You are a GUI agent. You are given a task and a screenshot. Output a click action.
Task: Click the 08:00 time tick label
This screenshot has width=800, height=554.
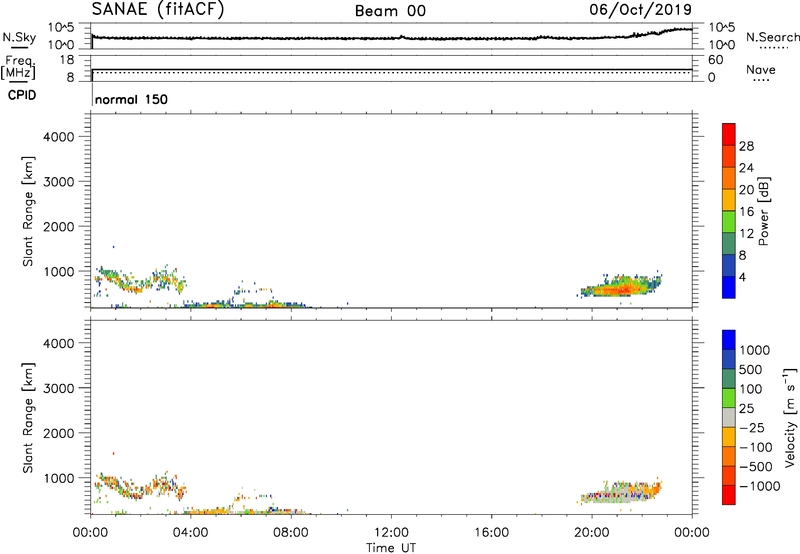click(x=291, y=533)
